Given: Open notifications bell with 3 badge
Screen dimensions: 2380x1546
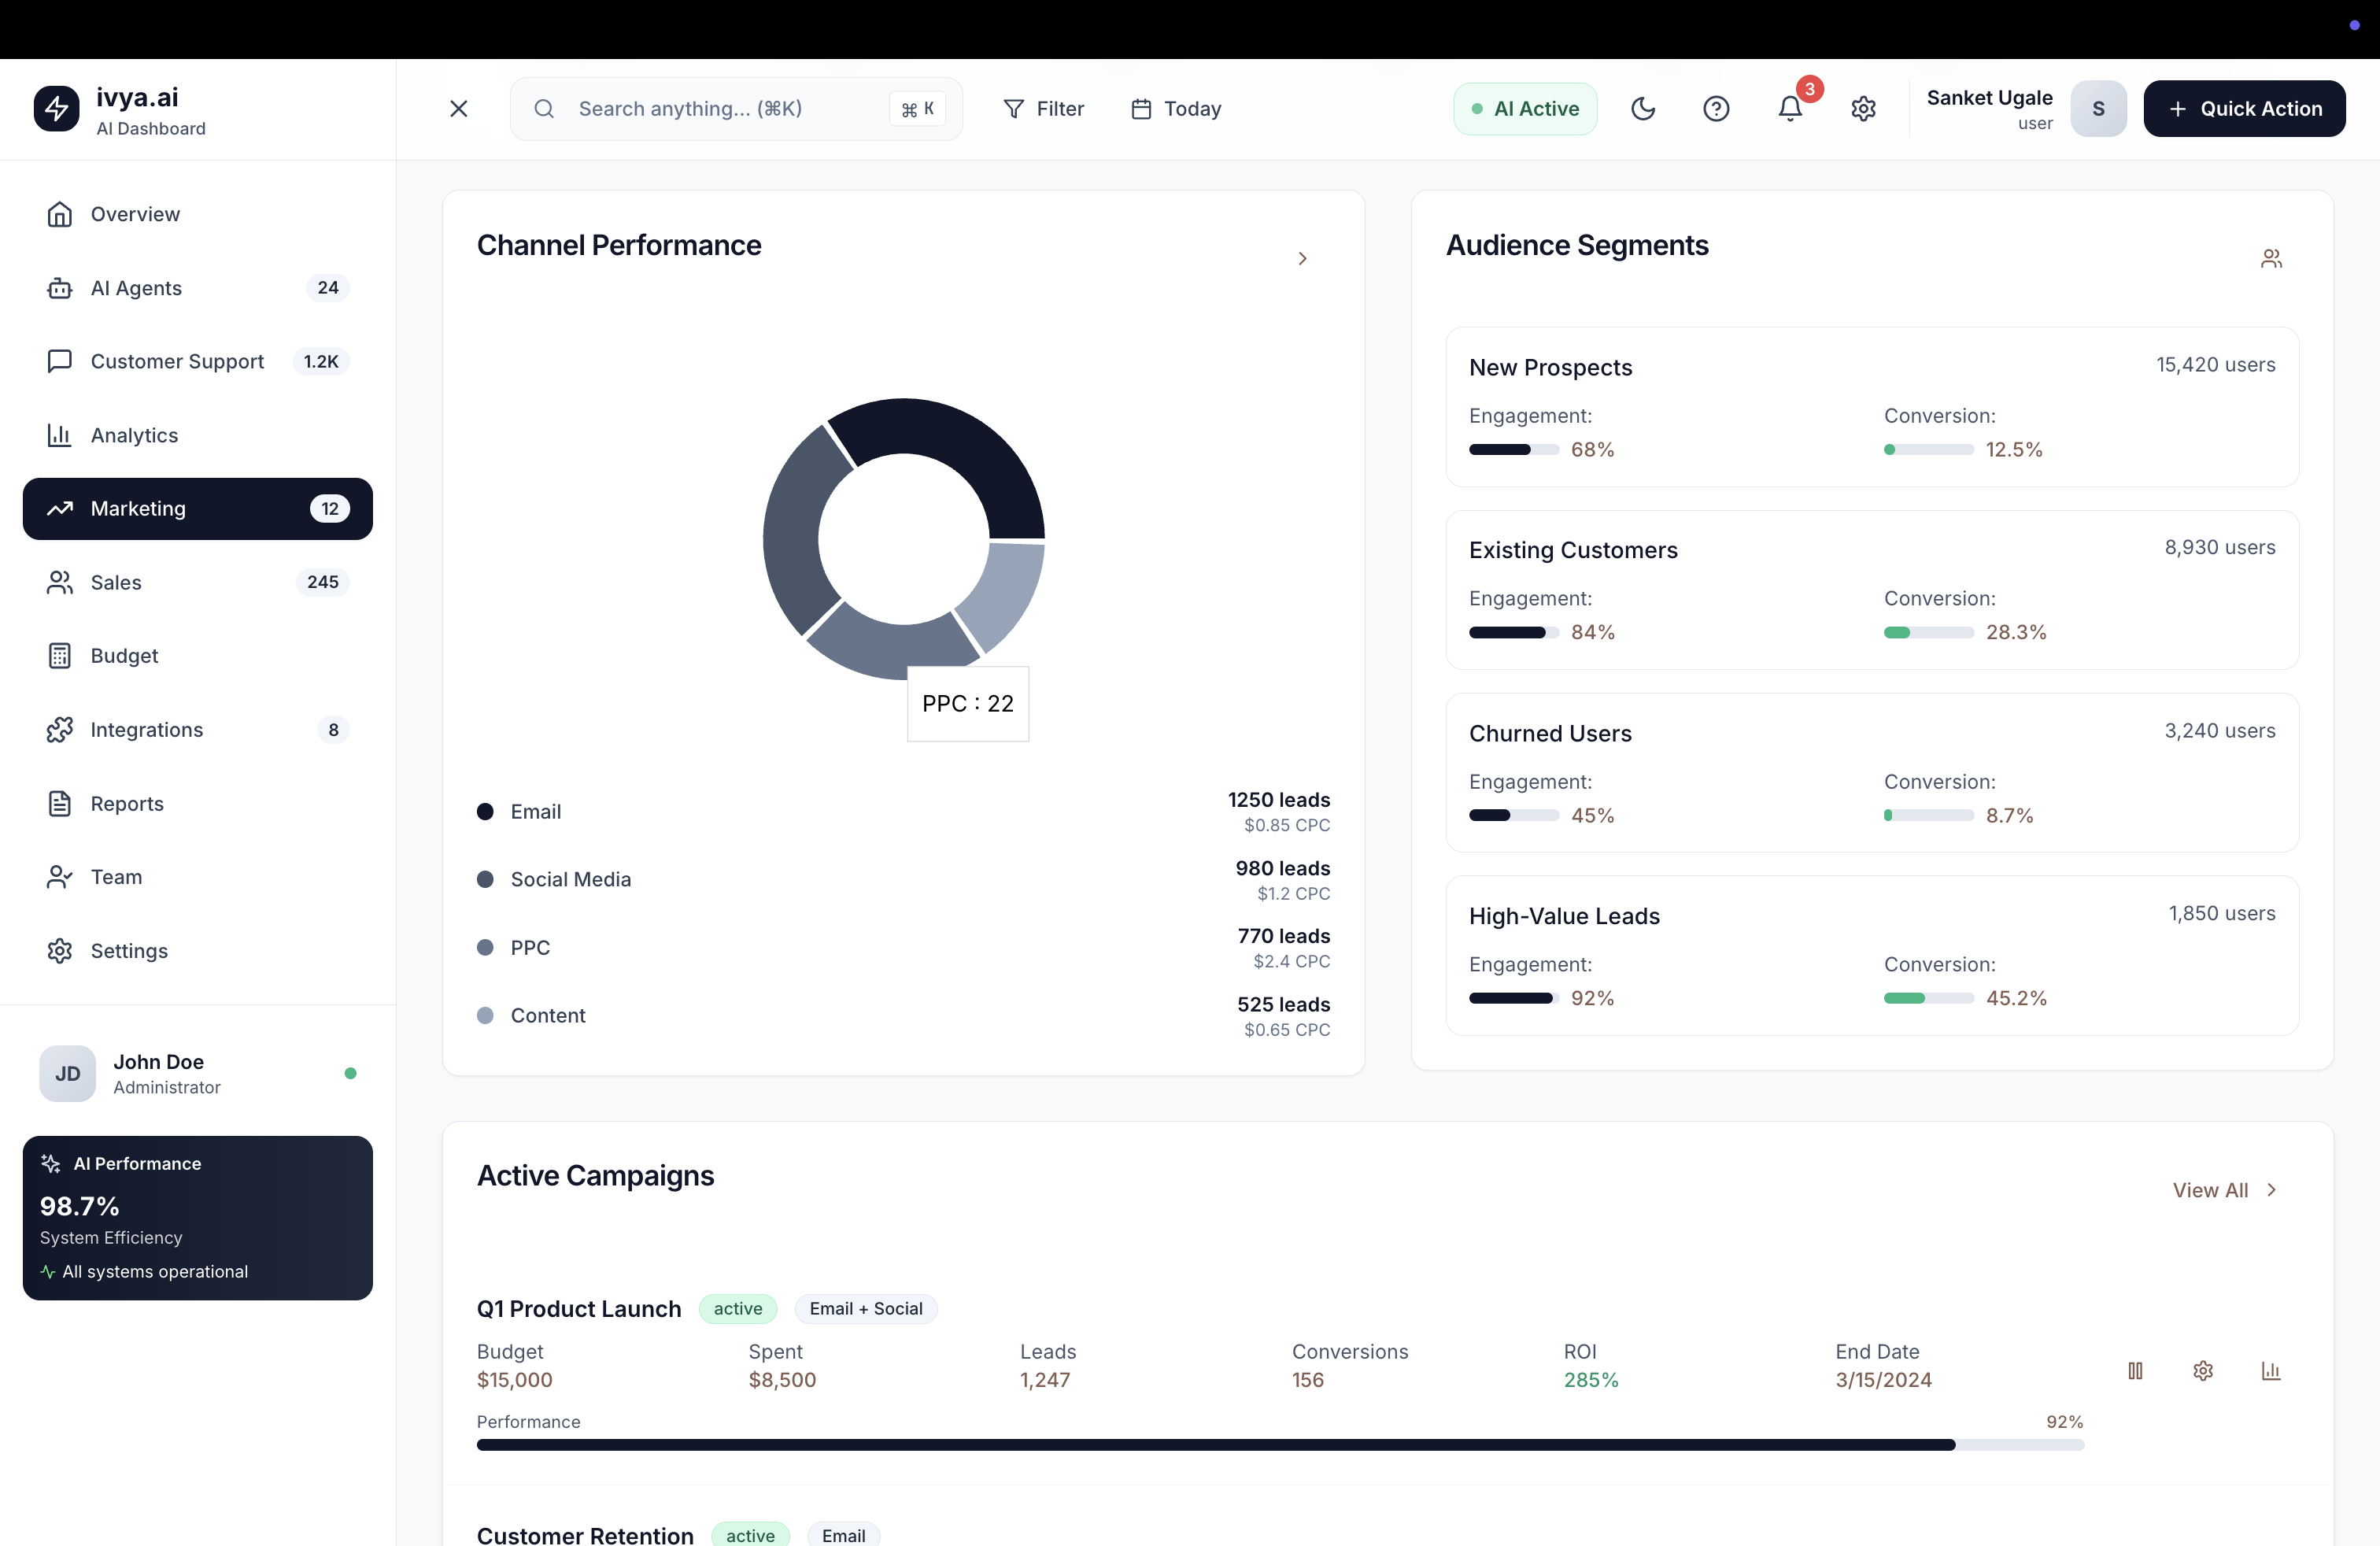Looking at the screenshot, I should point(1790,108).
